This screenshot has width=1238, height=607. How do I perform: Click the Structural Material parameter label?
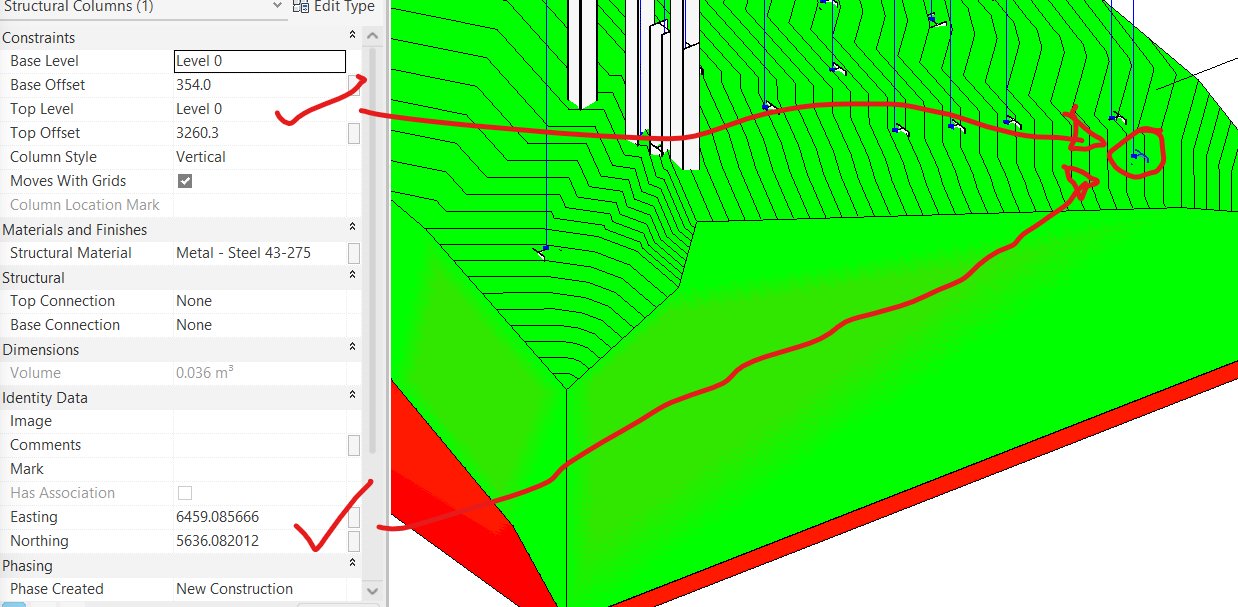click(x=71, y=253)
